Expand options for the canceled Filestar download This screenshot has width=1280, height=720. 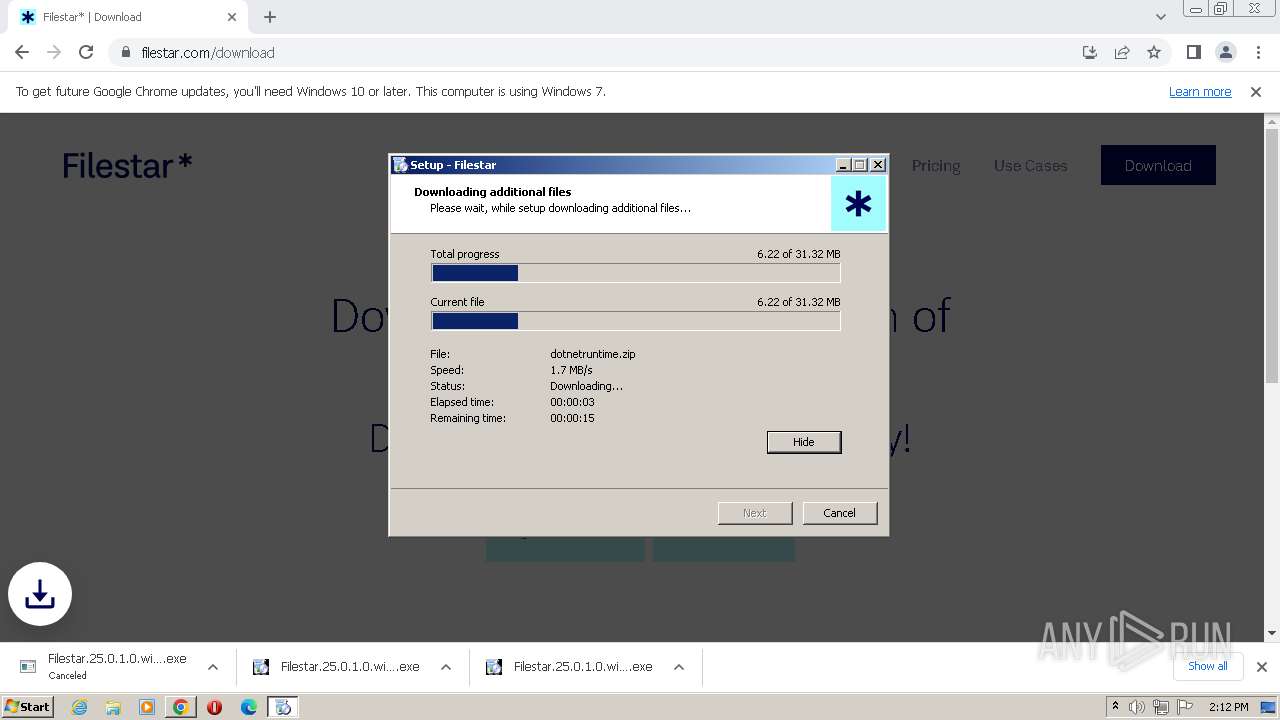pos(213,667)
